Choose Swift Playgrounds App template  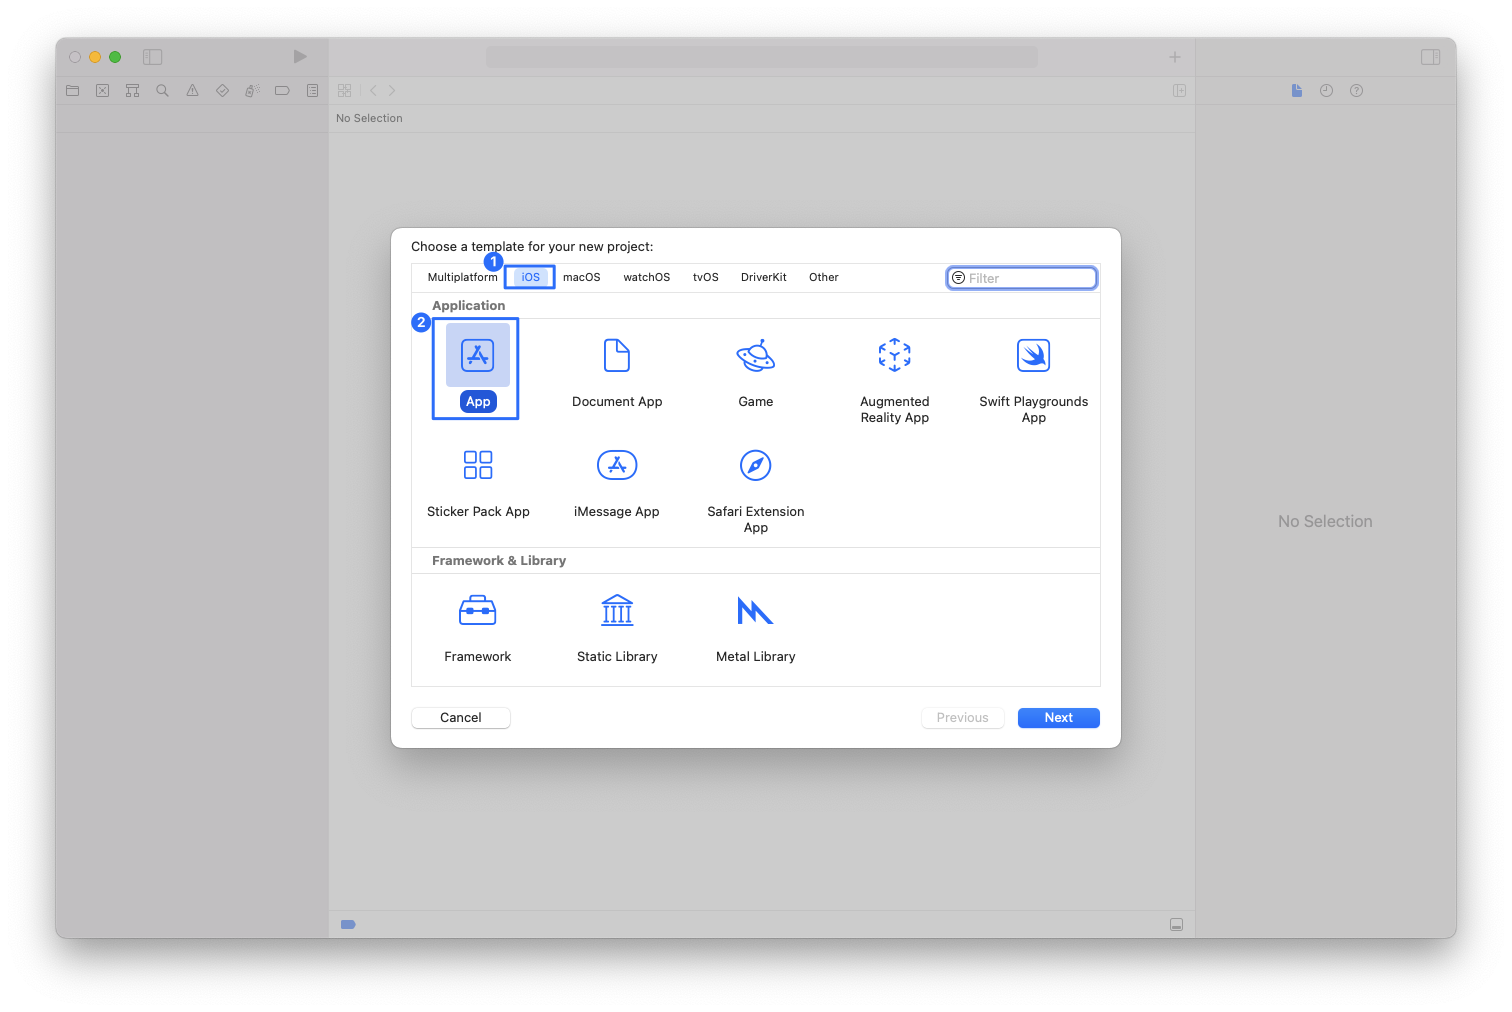(x=1034, y=379)
